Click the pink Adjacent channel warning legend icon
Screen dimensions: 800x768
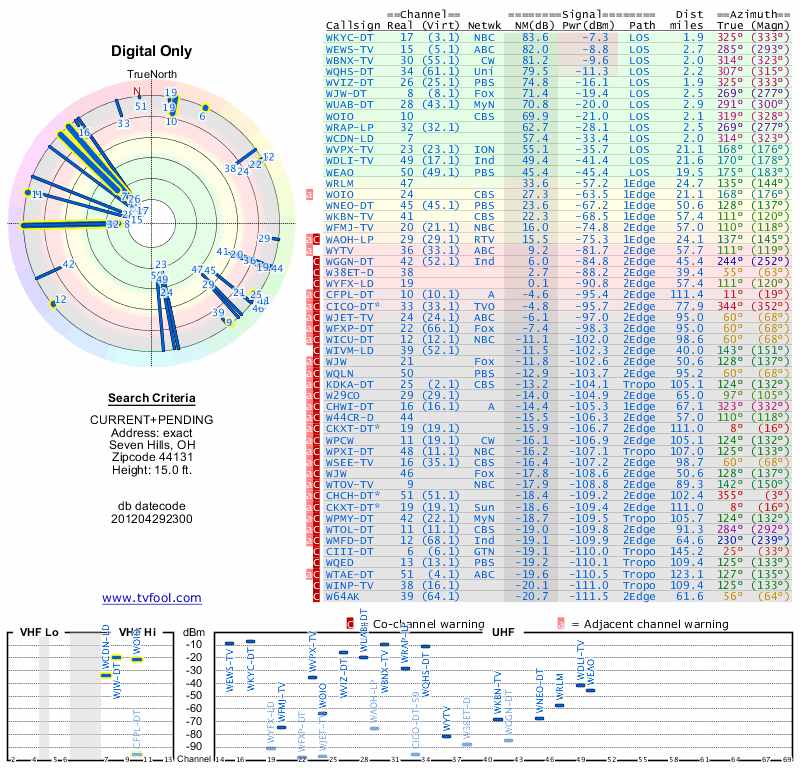561,624
